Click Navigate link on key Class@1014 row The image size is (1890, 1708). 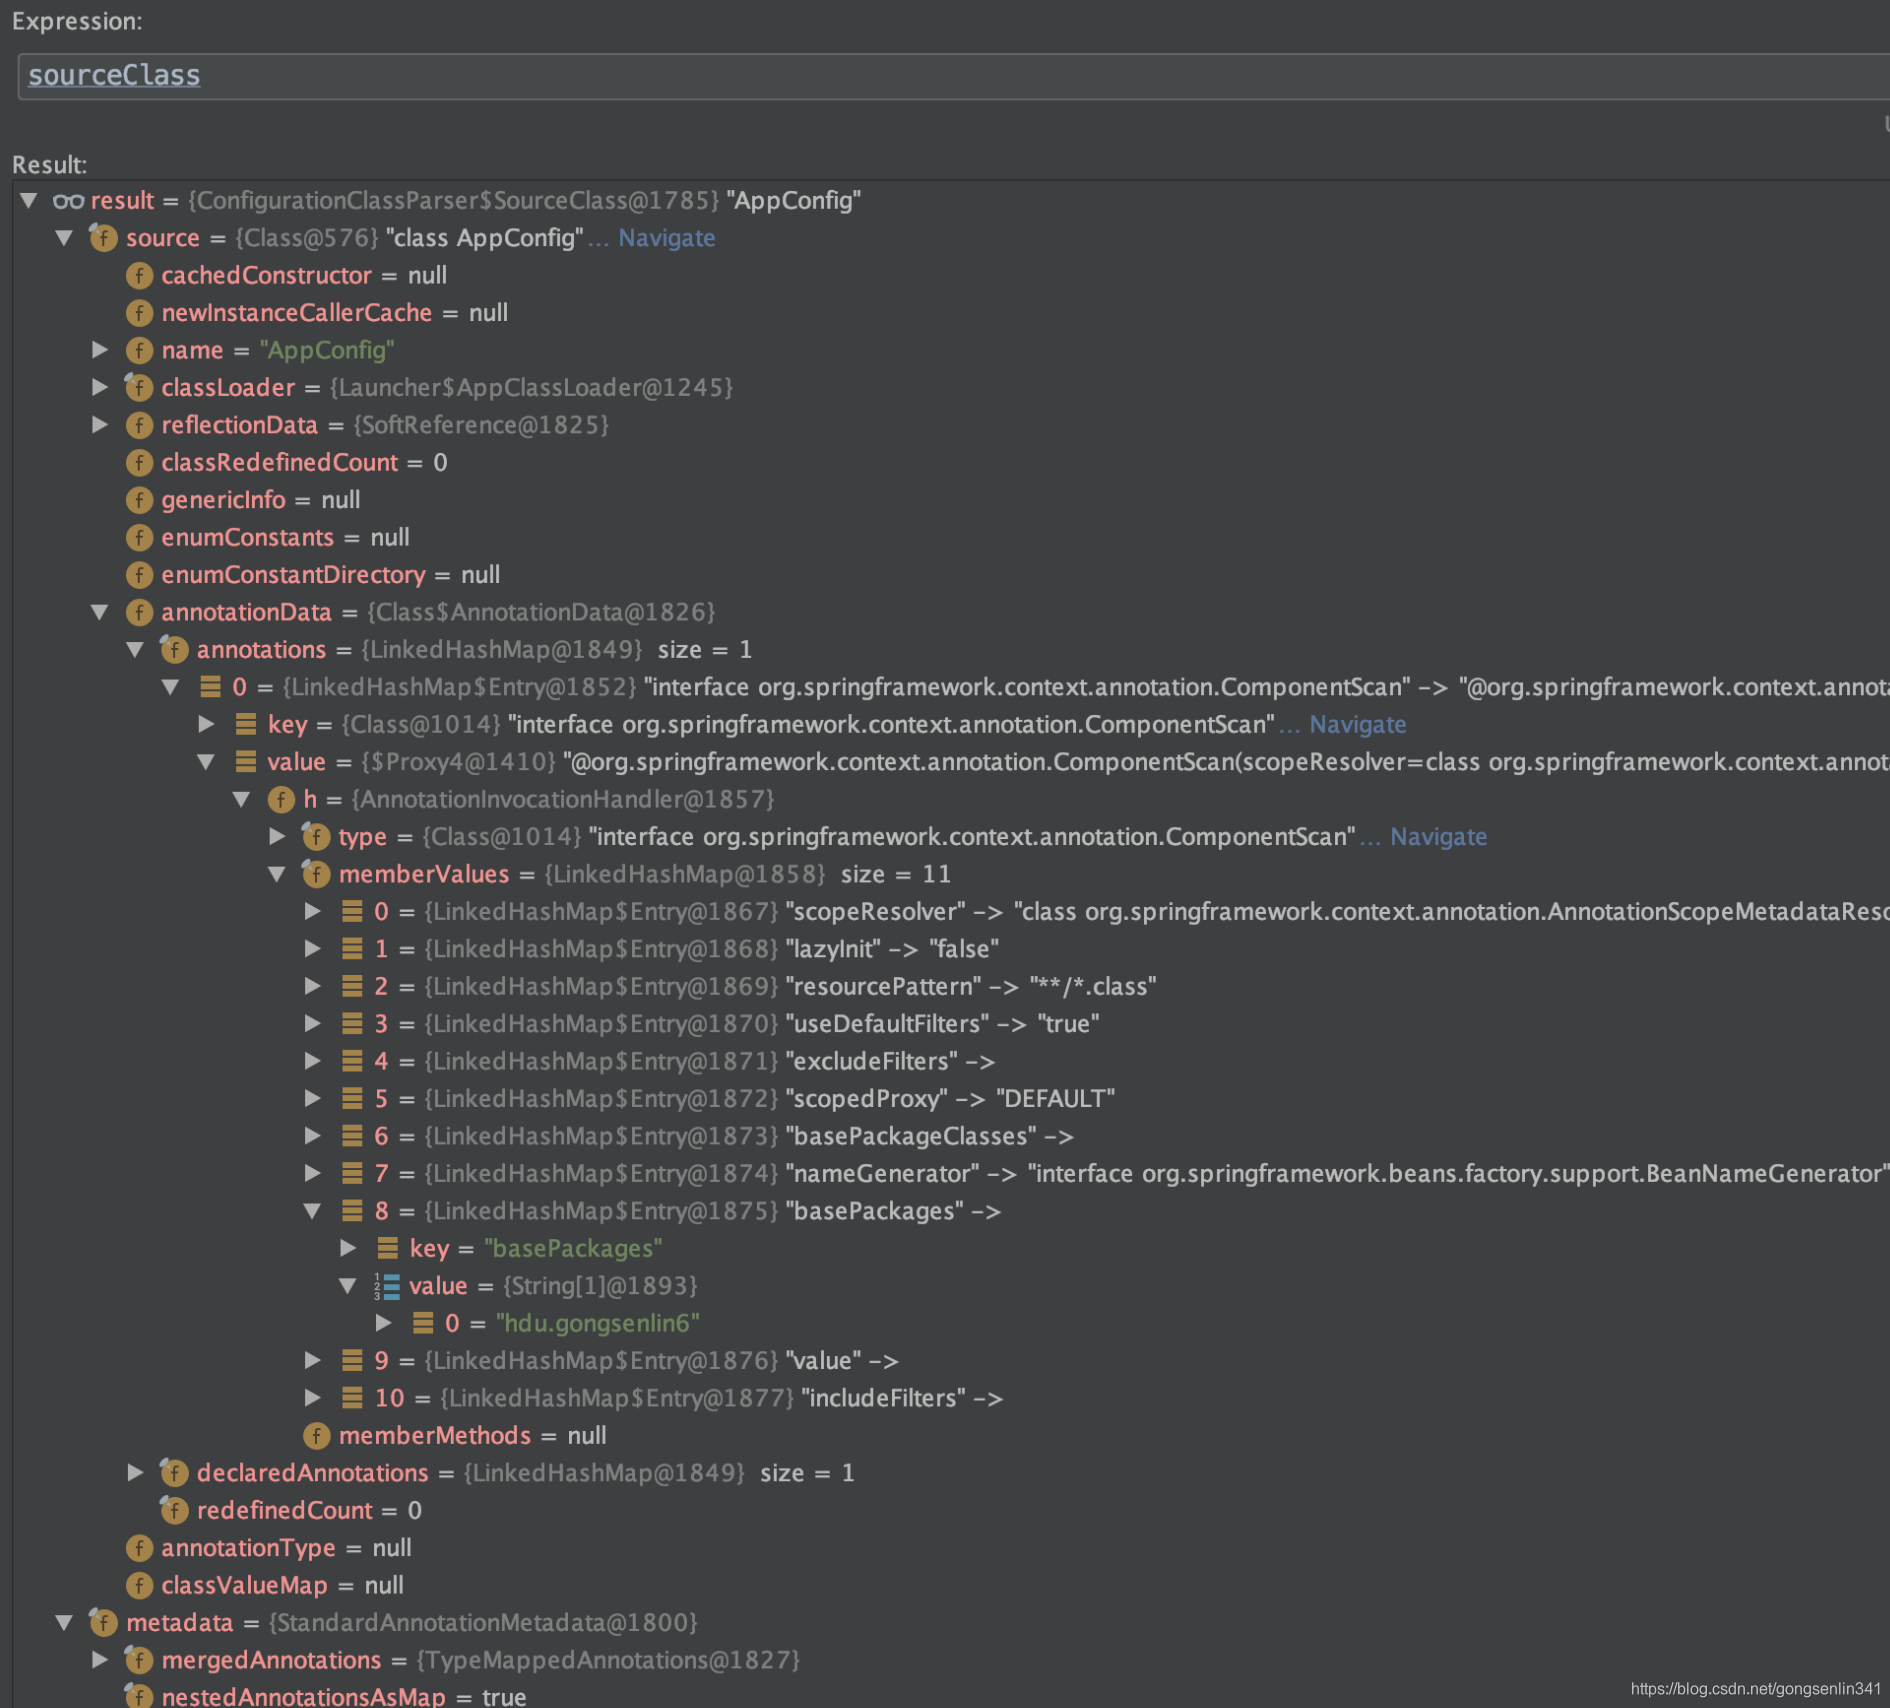point(1358,724)
